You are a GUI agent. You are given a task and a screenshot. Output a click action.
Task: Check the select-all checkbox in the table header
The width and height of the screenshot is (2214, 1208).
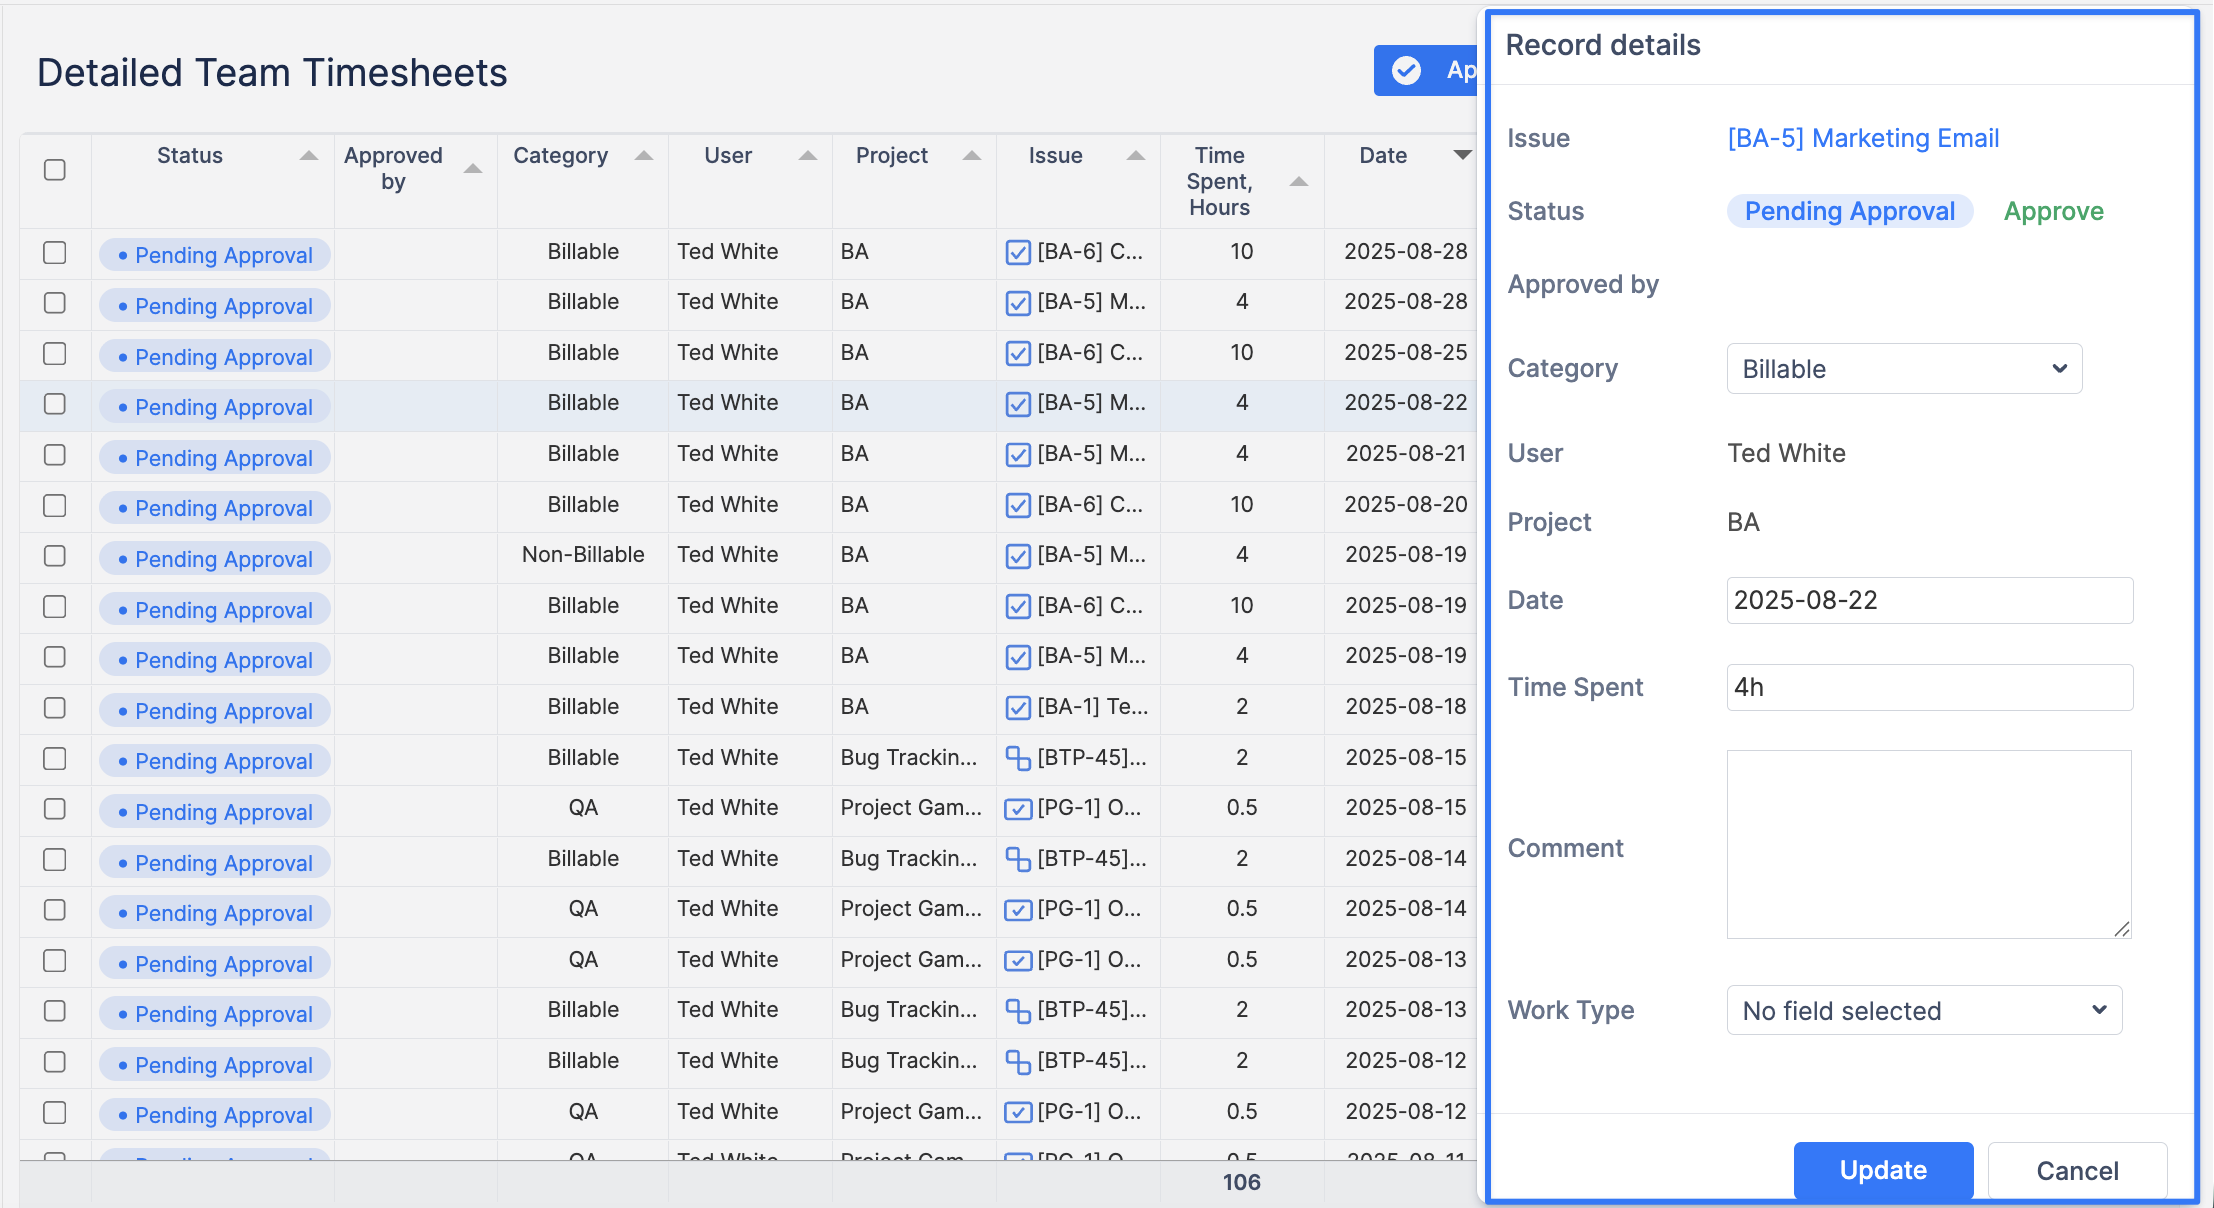coord(55,169)
